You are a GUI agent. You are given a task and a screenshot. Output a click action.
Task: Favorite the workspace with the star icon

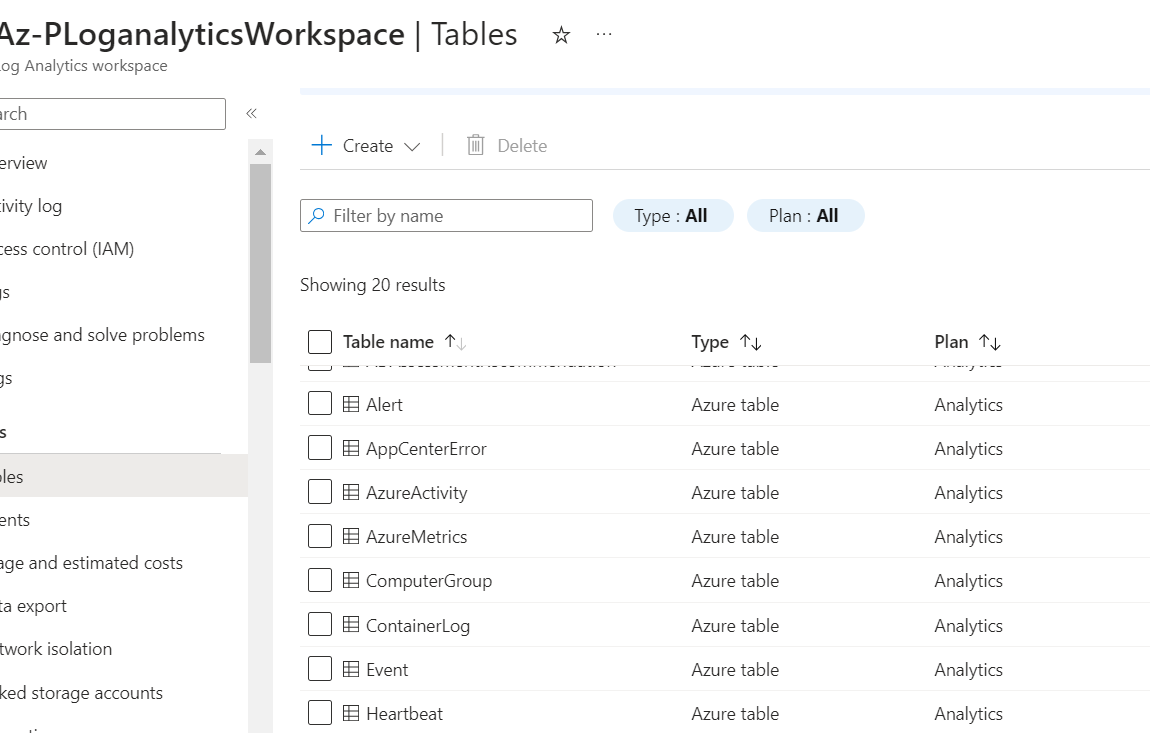tap(561, 34)
